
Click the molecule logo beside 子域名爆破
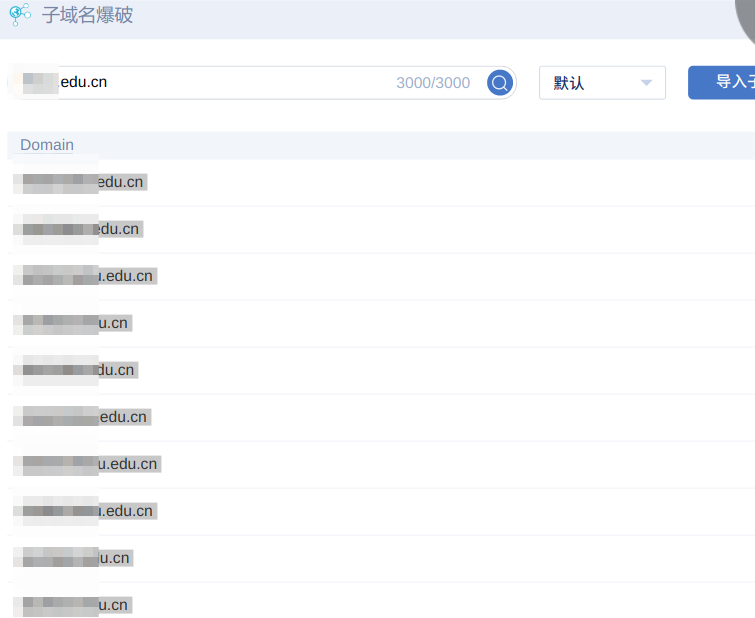click(x=20, y=15)
